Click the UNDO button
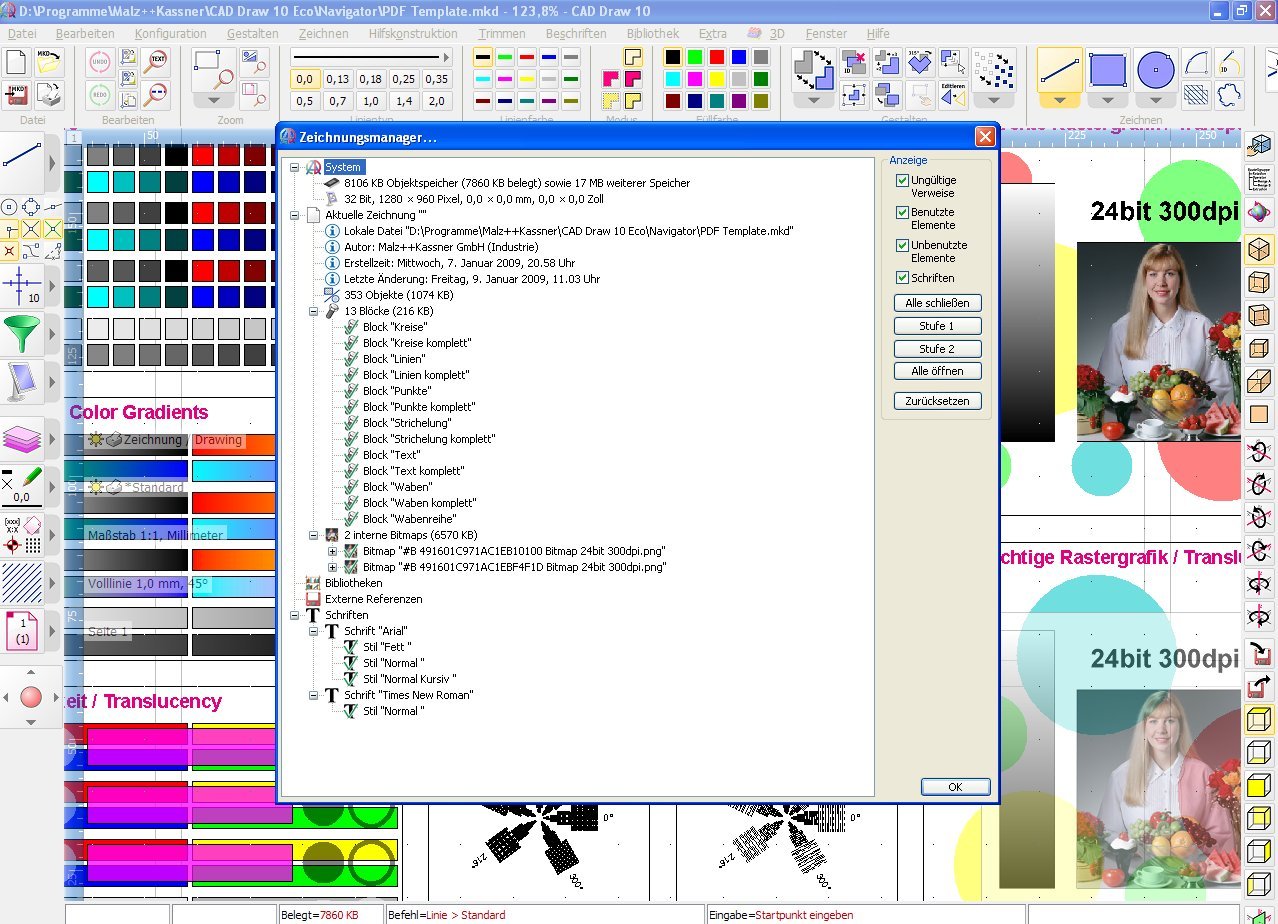The height and width of the screenshot is (924, 1278). [99, 62]
